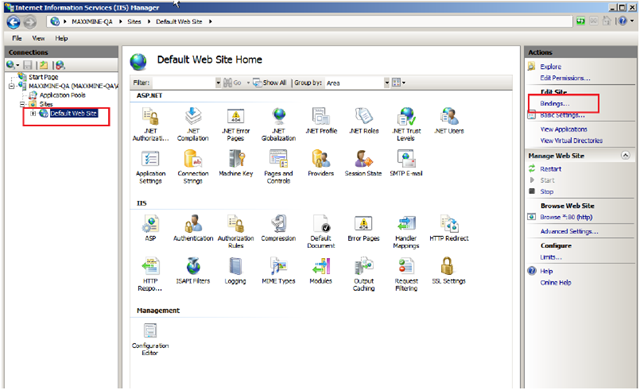This screenshot has height=390, width=640.
Task: Click Bindings link in Actions
Action: pos(554,104)
